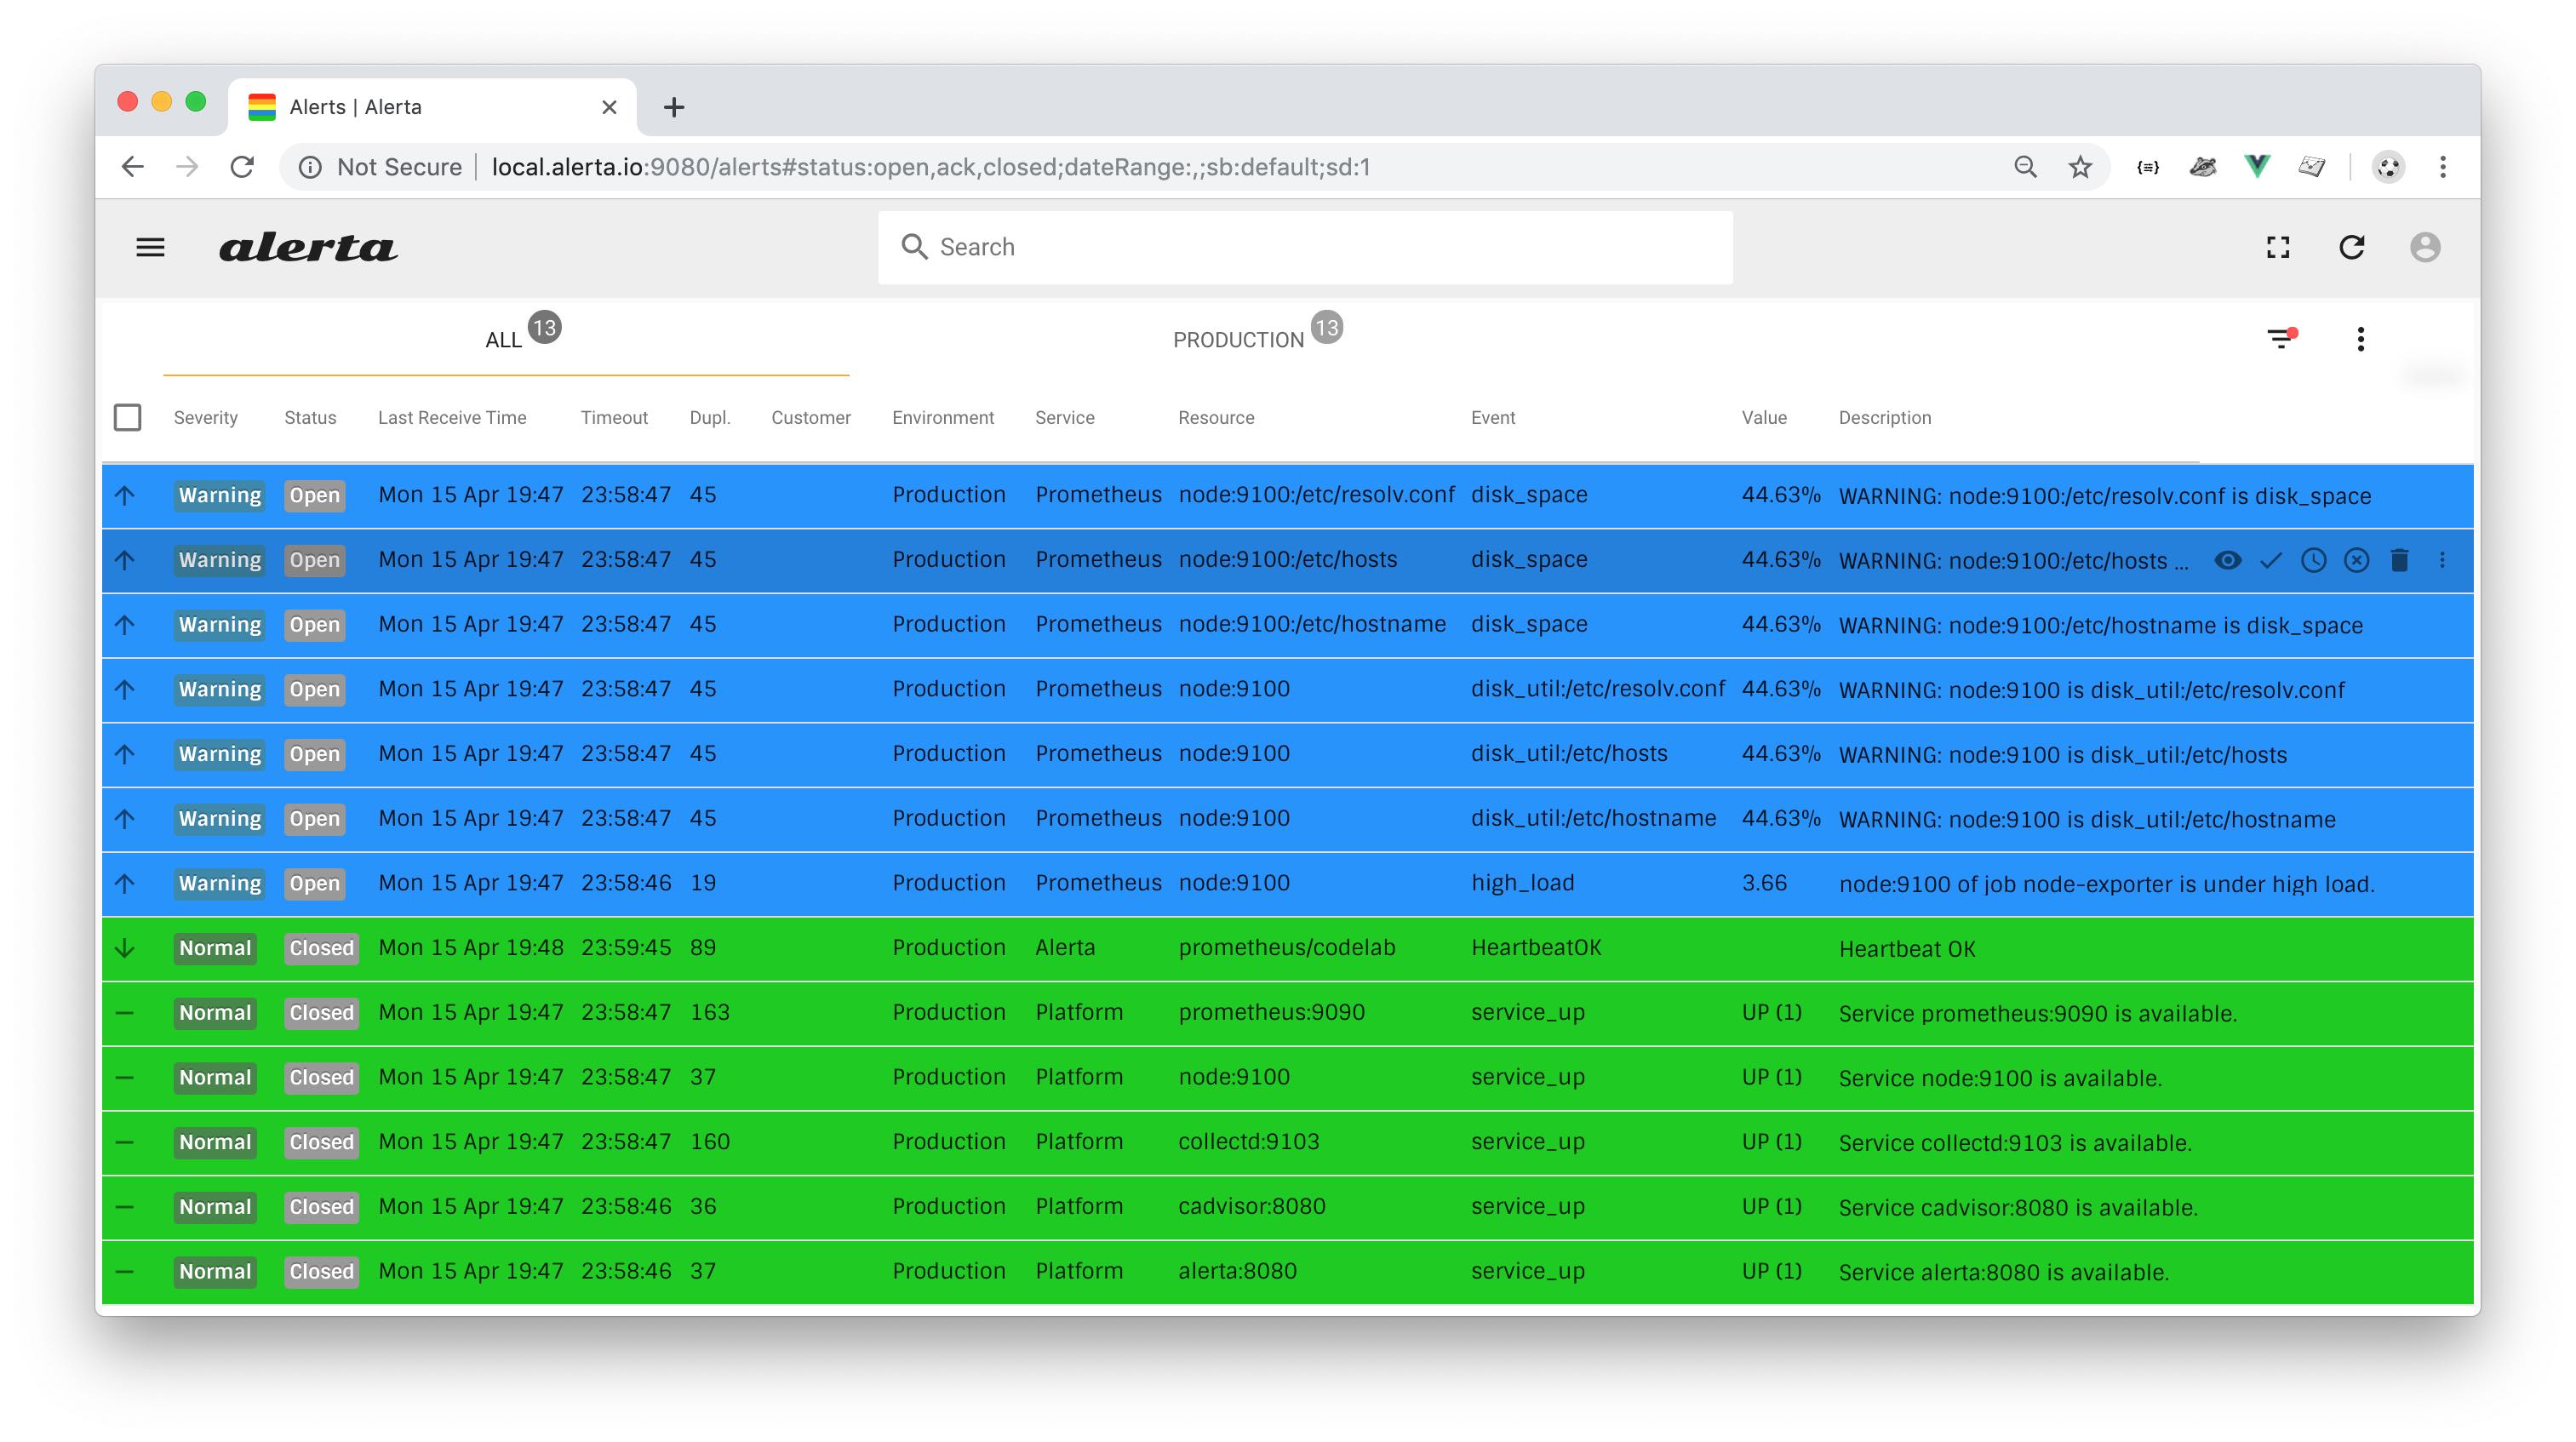Watch the node:9100:/etc/hosts alert via eye icon
Viewport: 2576px width, 1442px height.
[2227, 560]
